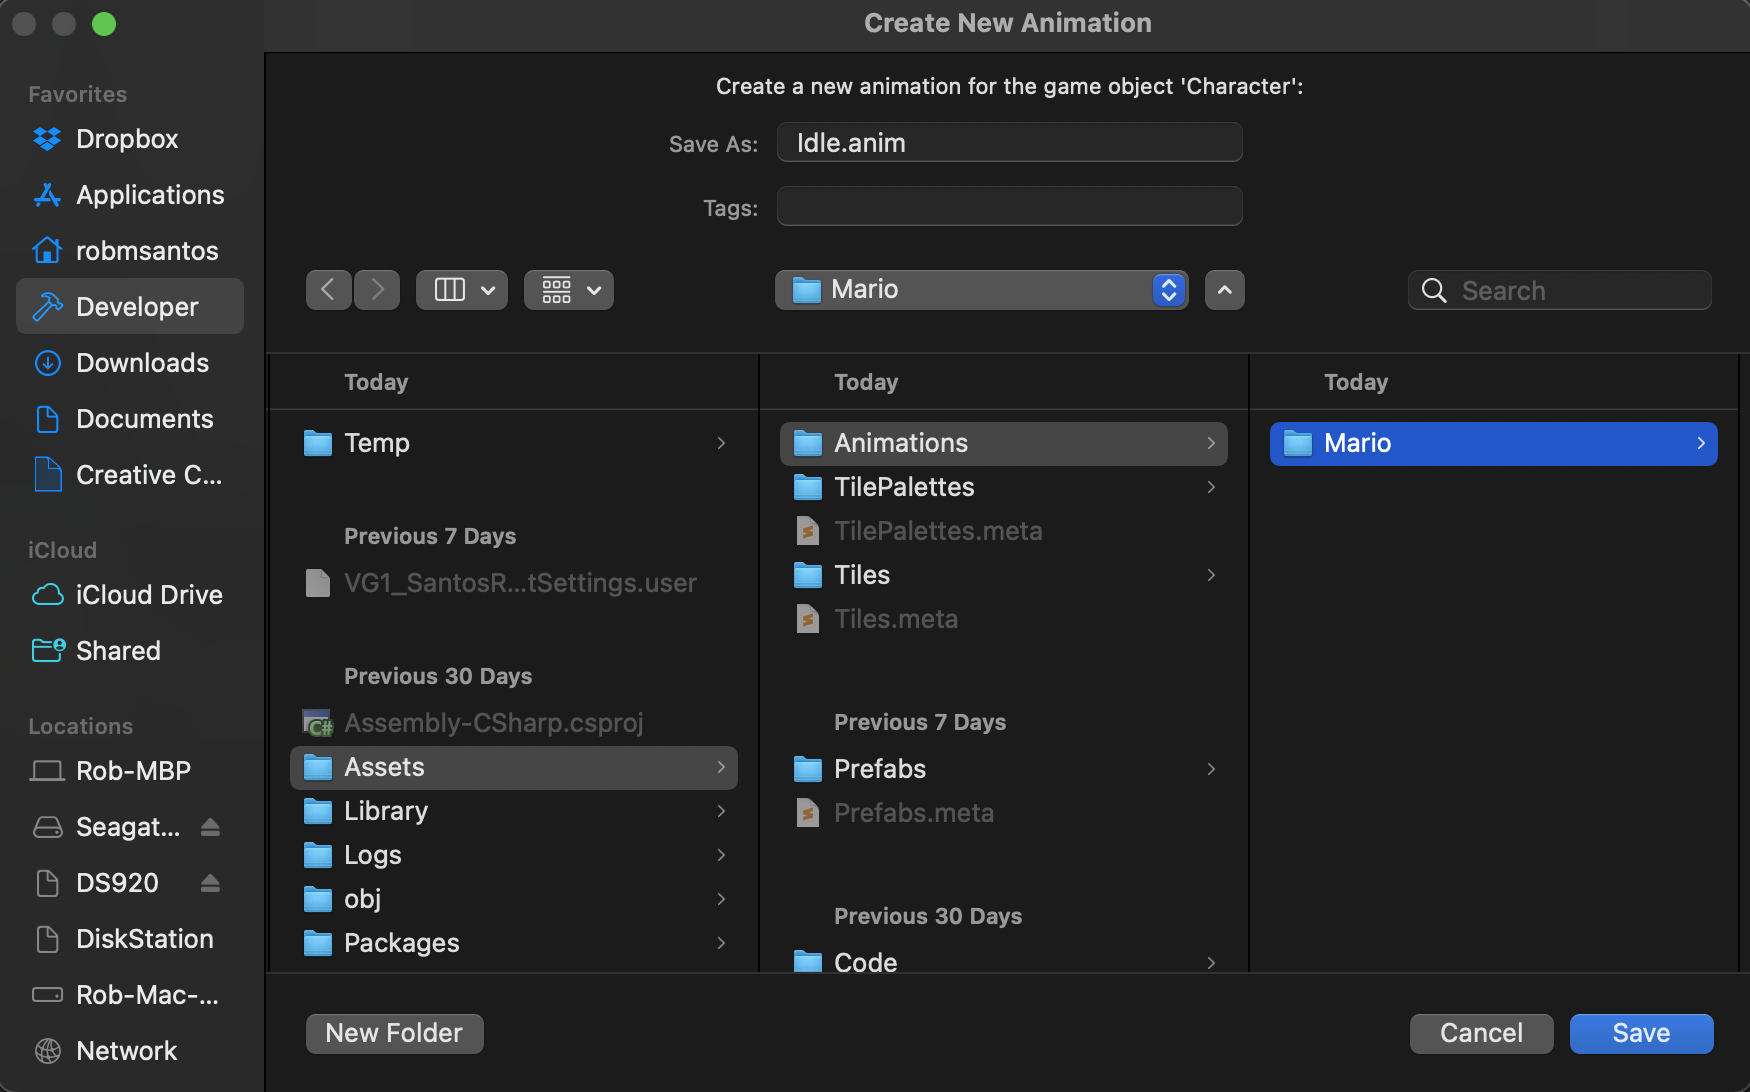Open the Applications sidebar location
Viewport: 1750px width, 1092px height.
coord(150,195)
